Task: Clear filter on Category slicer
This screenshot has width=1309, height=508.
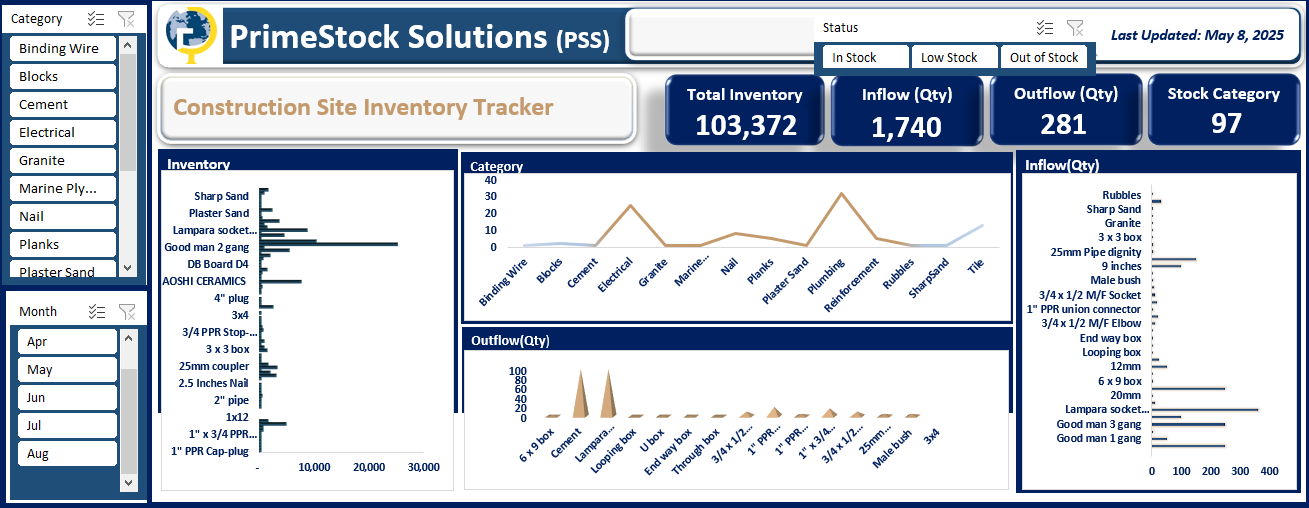Action: click(x=126, y=18)
